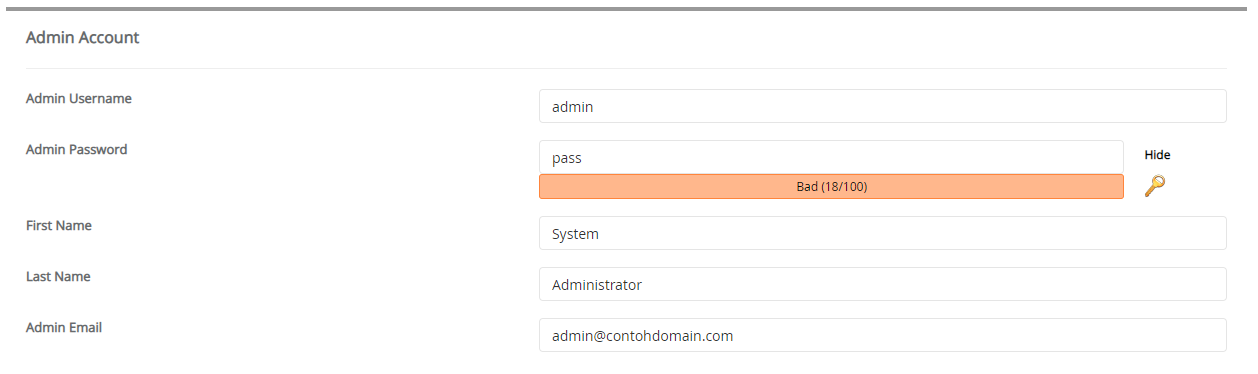Place cursor on admin@contohdomain.com text
The height and width of the screenshot is (374, 1258).
tap(642, 336)
